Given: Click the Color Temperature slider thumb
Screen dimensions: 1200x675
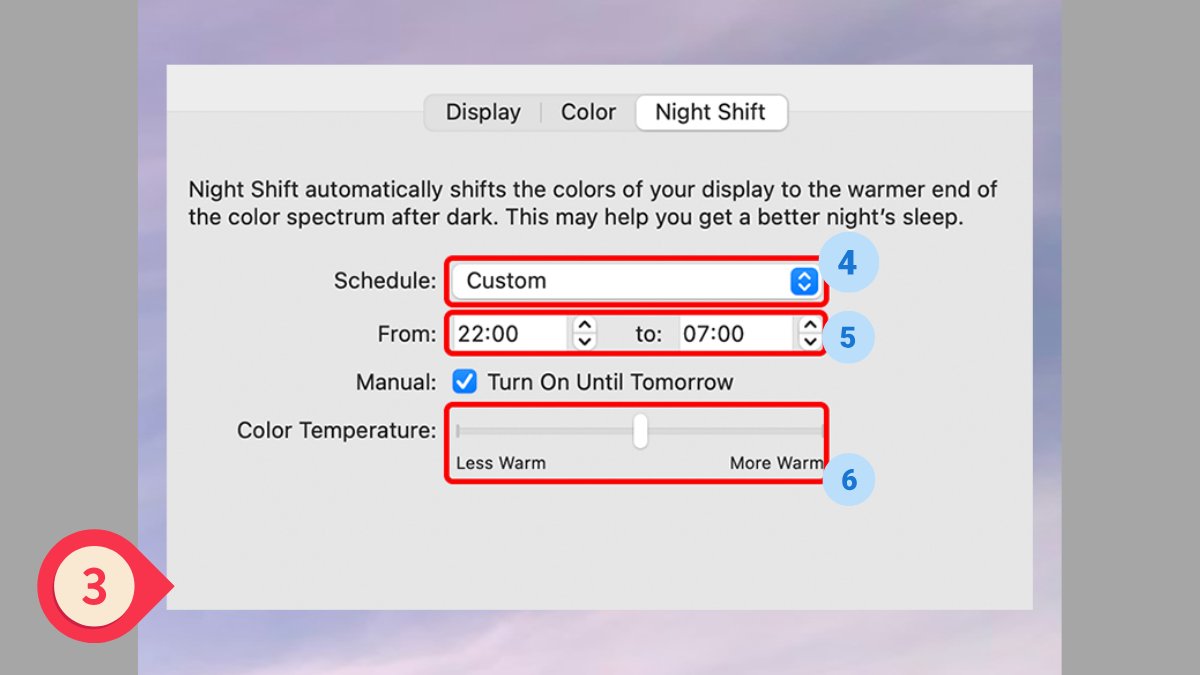Looking at the screenshot, I should (x=640, y=431).
